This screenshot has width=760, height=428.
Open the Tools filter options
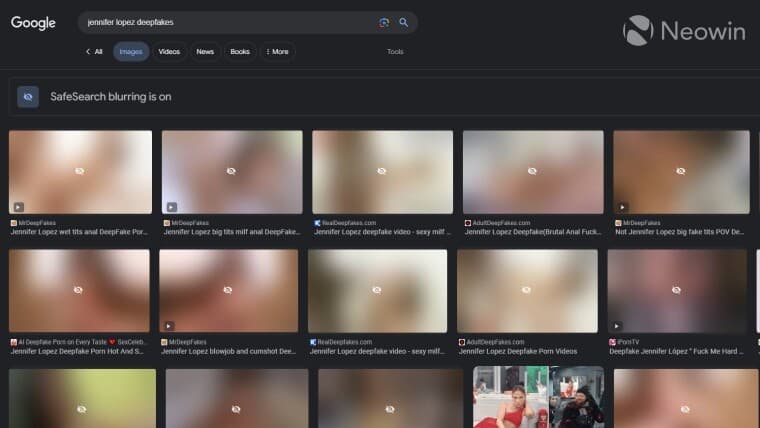[395, 51]
